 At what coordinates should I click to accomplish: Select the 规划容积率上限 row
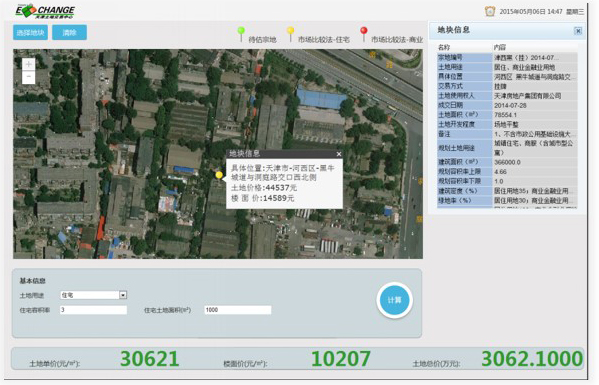click(507, 171)
